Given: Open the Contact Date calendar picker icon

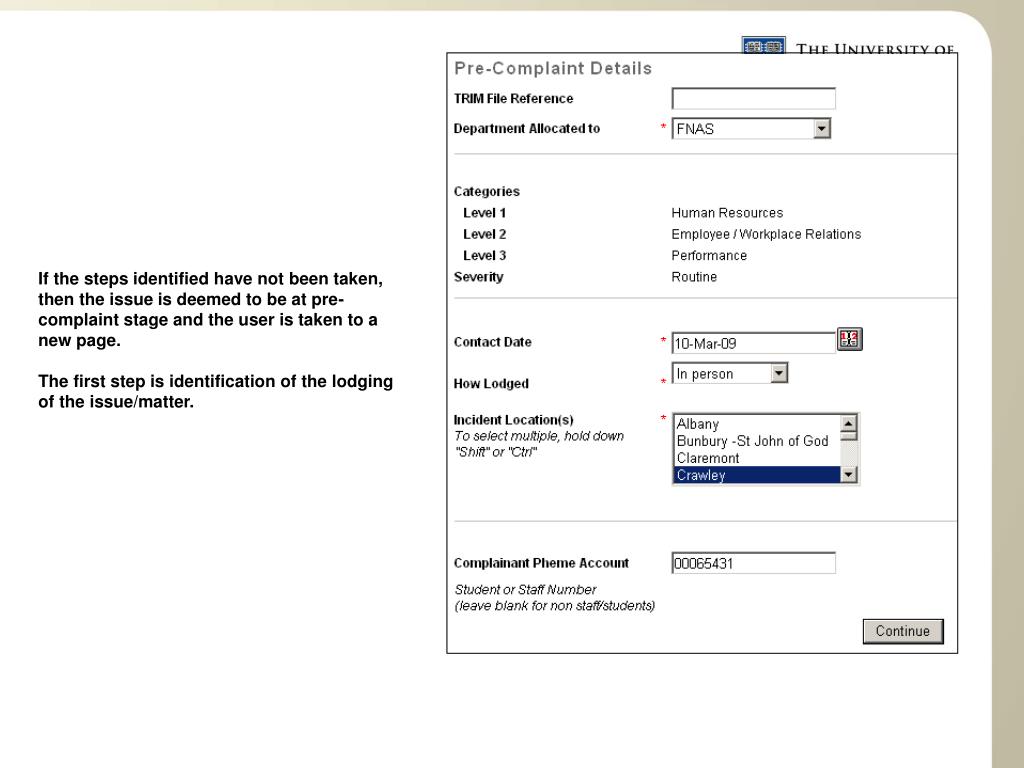Looking at the screenshot, I should click(x=850, y=339).
